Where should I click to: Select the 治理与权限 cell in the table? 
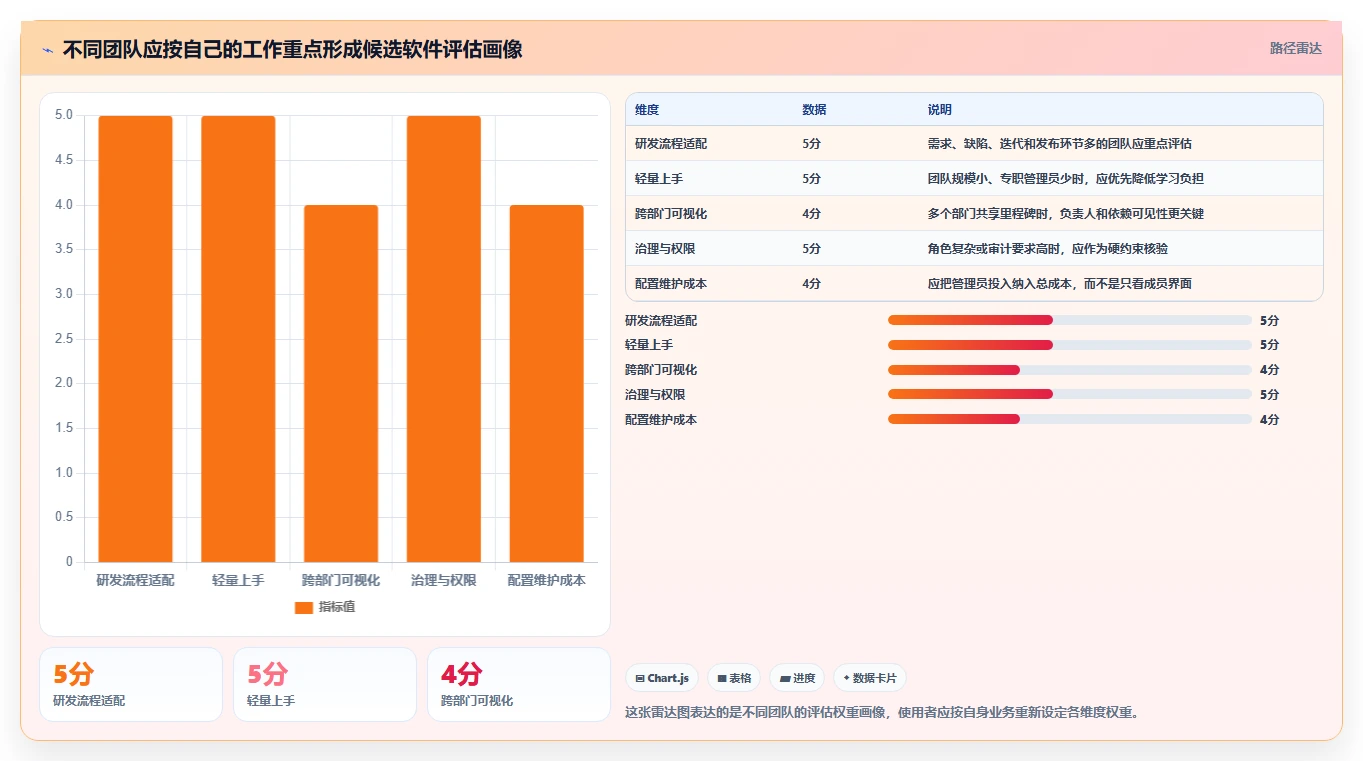click(x=665, y=249)
